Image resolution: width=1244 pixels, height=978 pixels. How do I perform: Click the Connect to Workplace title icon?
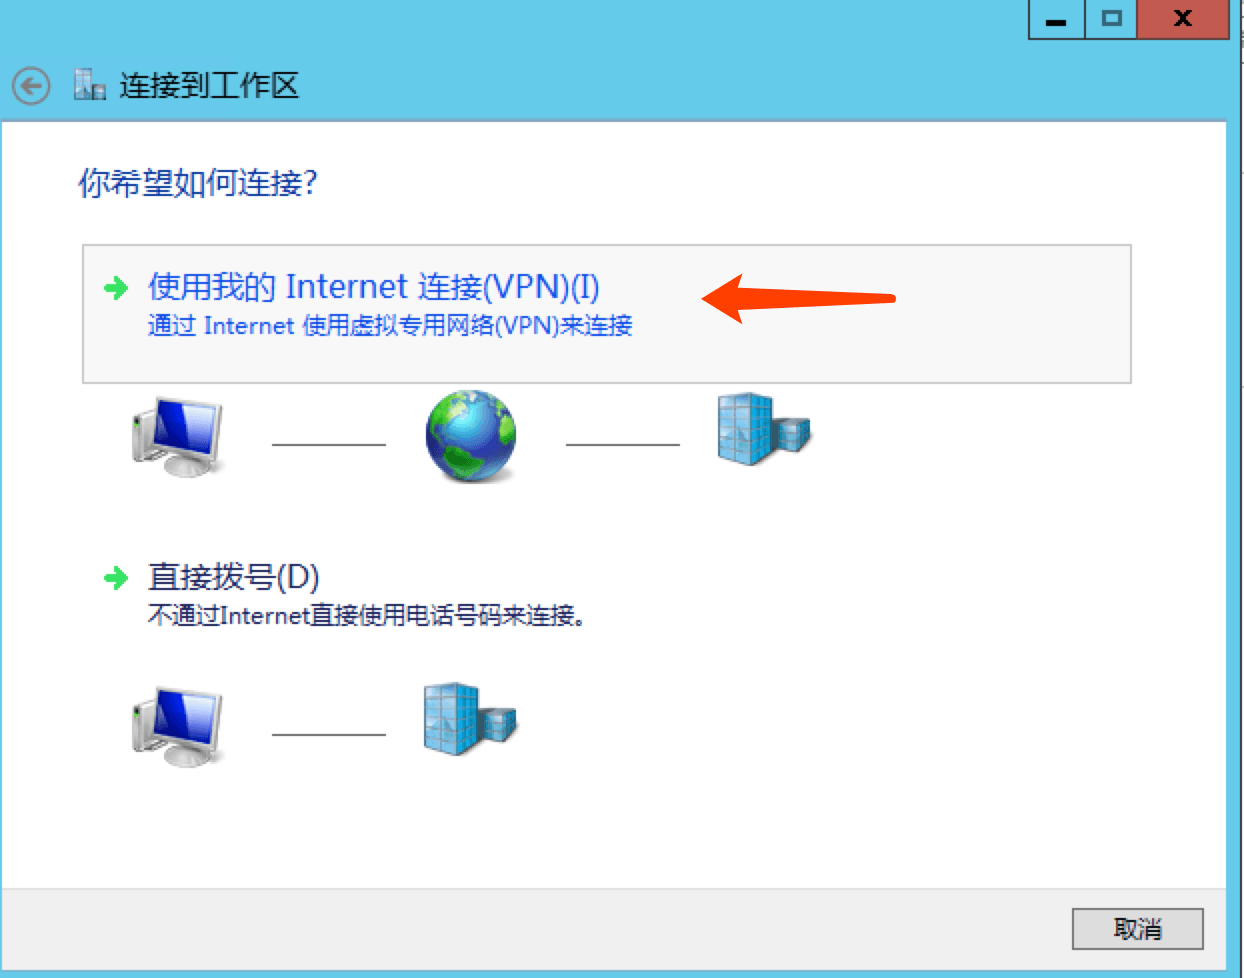click(x=89, y=85)
